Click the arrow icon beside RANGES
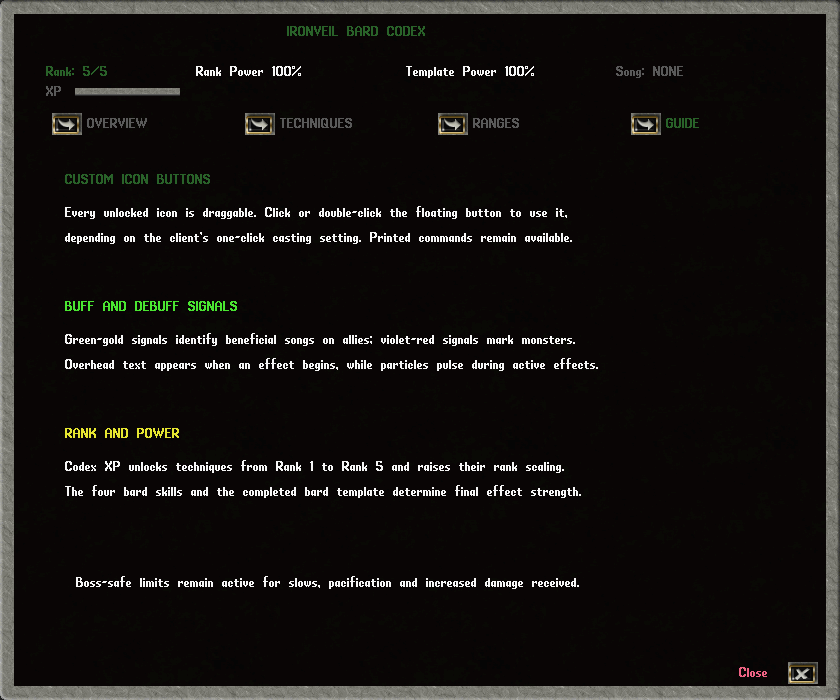 pos(453,124)
